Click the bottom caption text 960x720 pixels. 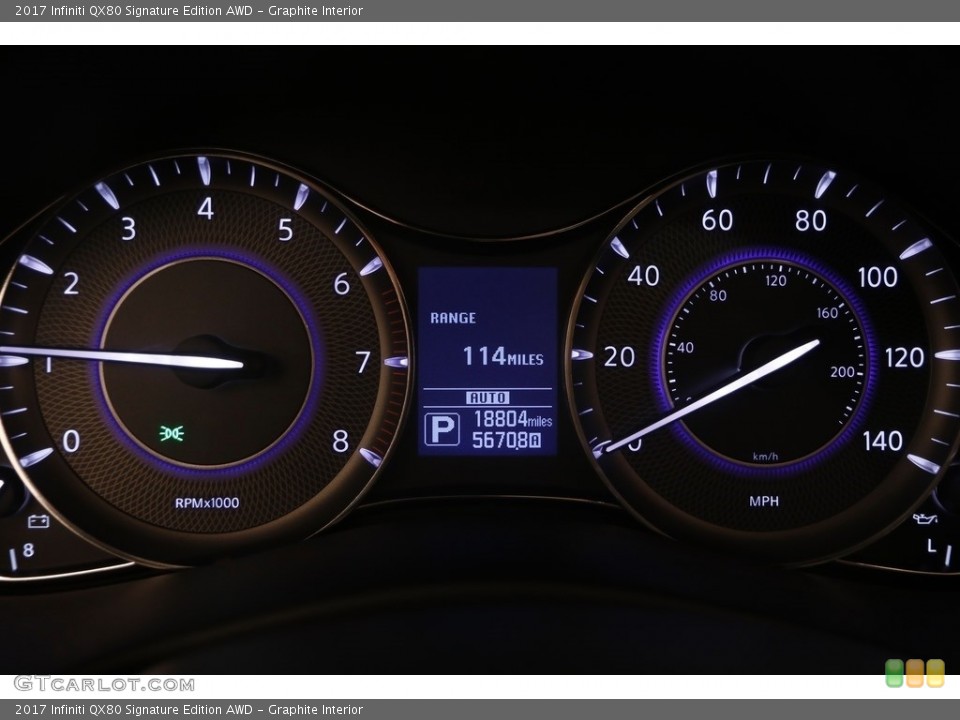pos(189,710)
